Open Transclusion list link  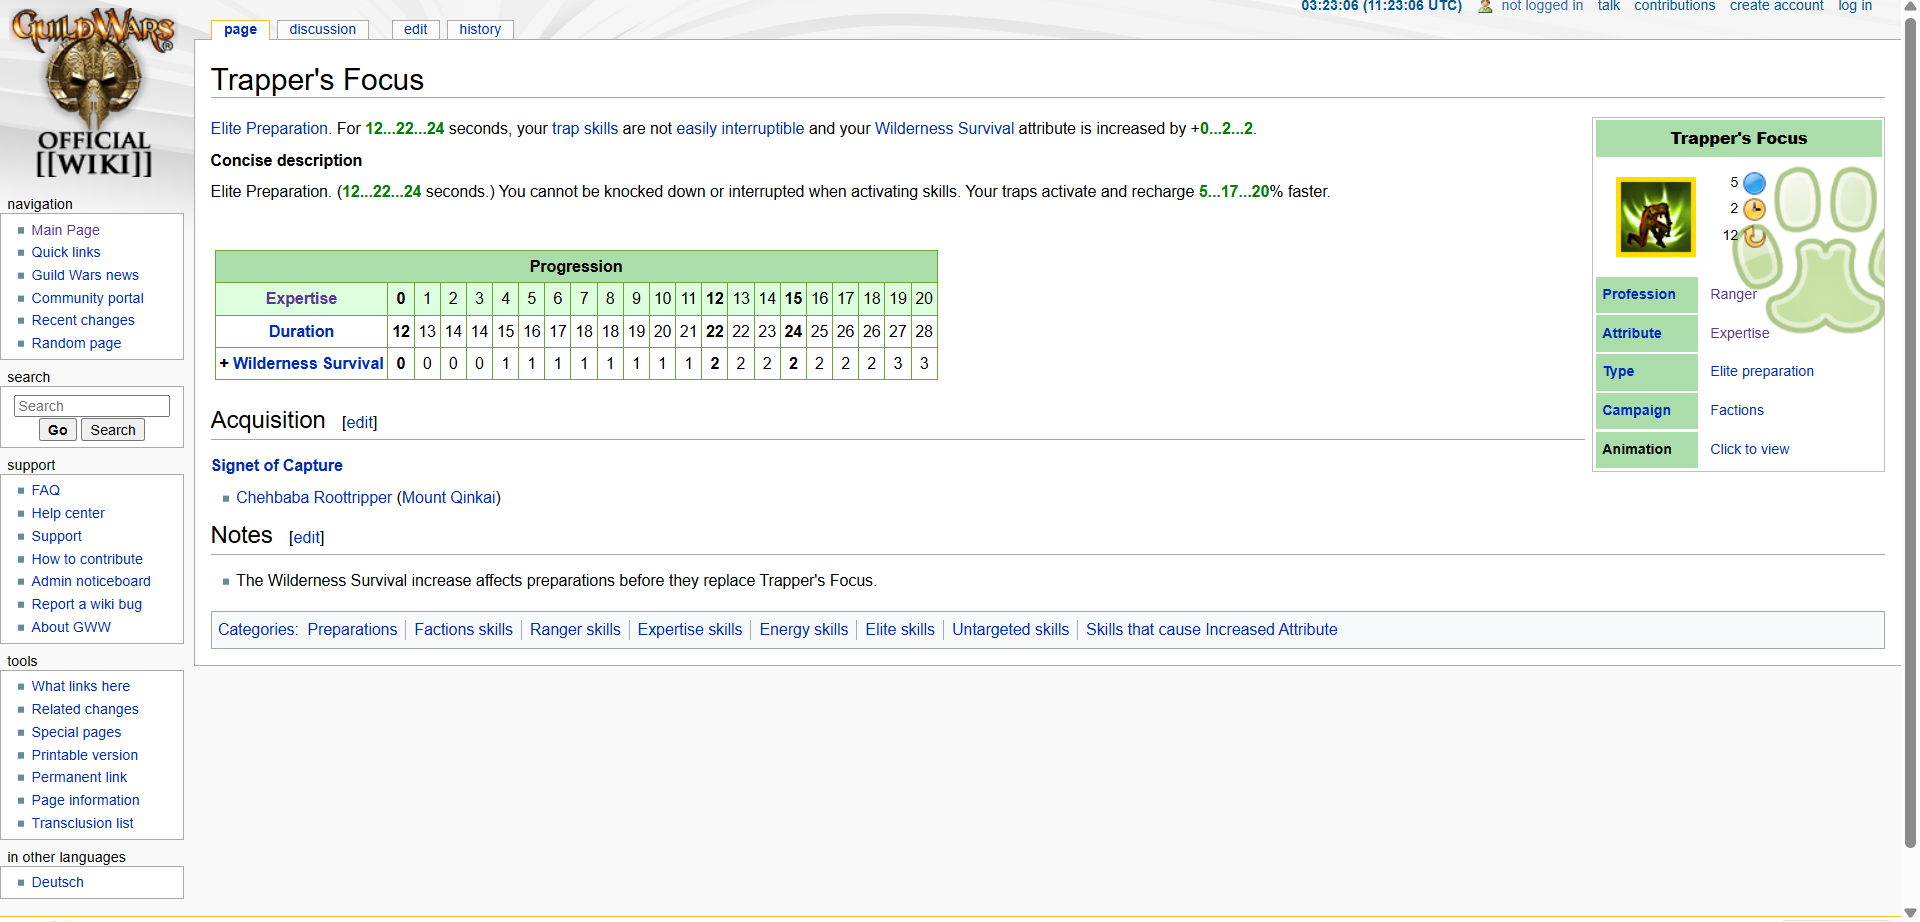[82, 823]
